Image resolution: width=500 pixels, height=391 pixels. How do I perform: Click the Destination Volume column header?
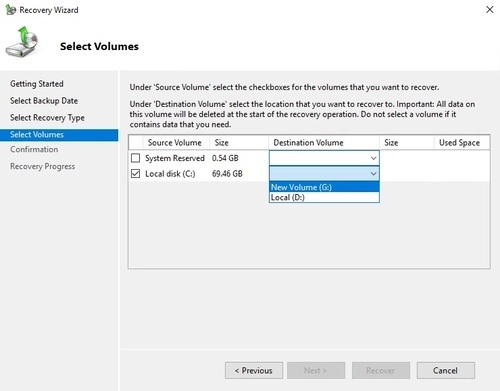click(x=324, y=143)
